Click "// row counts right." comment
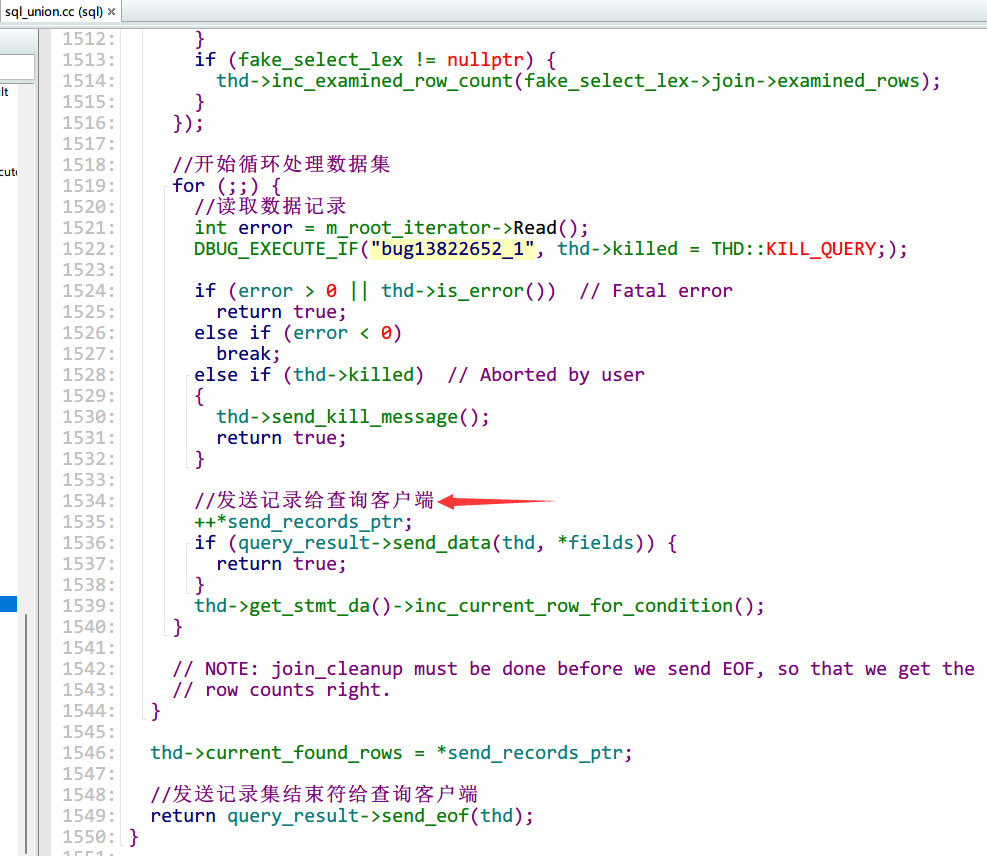 click(x=281, y=690)
